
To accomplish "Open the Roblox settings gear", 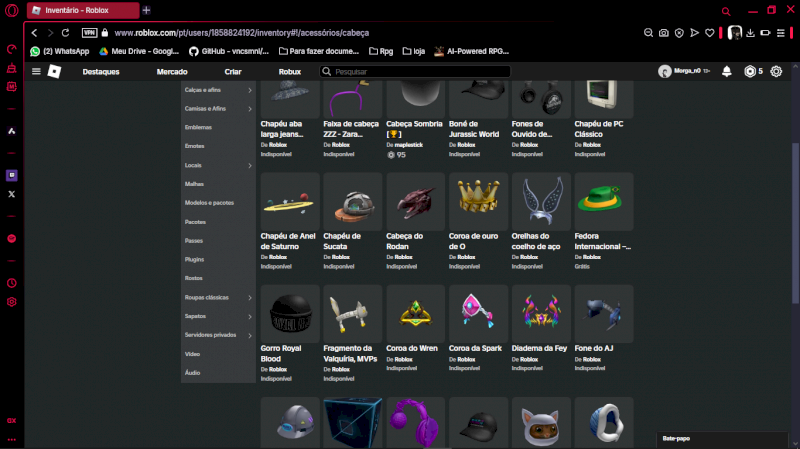I will [776, 71].
